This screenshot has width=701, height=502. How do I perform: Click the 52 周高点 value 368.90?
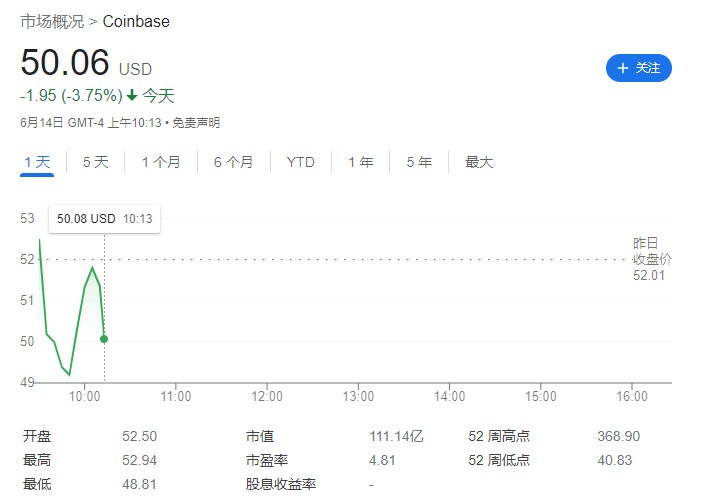[617, 436]
